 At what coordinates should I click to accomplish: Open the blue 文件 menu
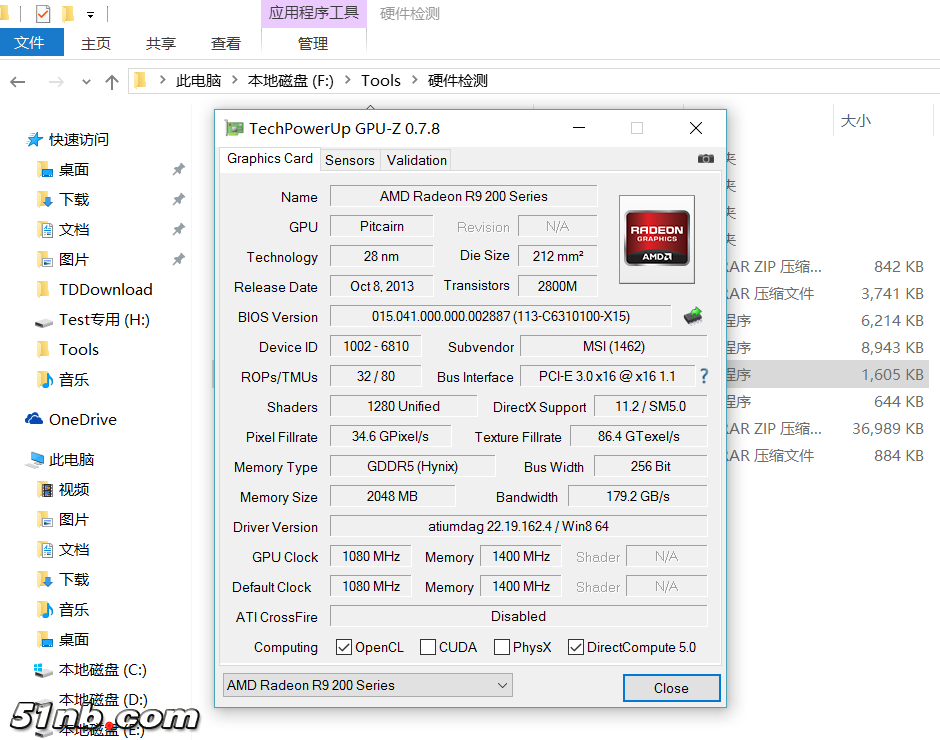tap(30, 43)
